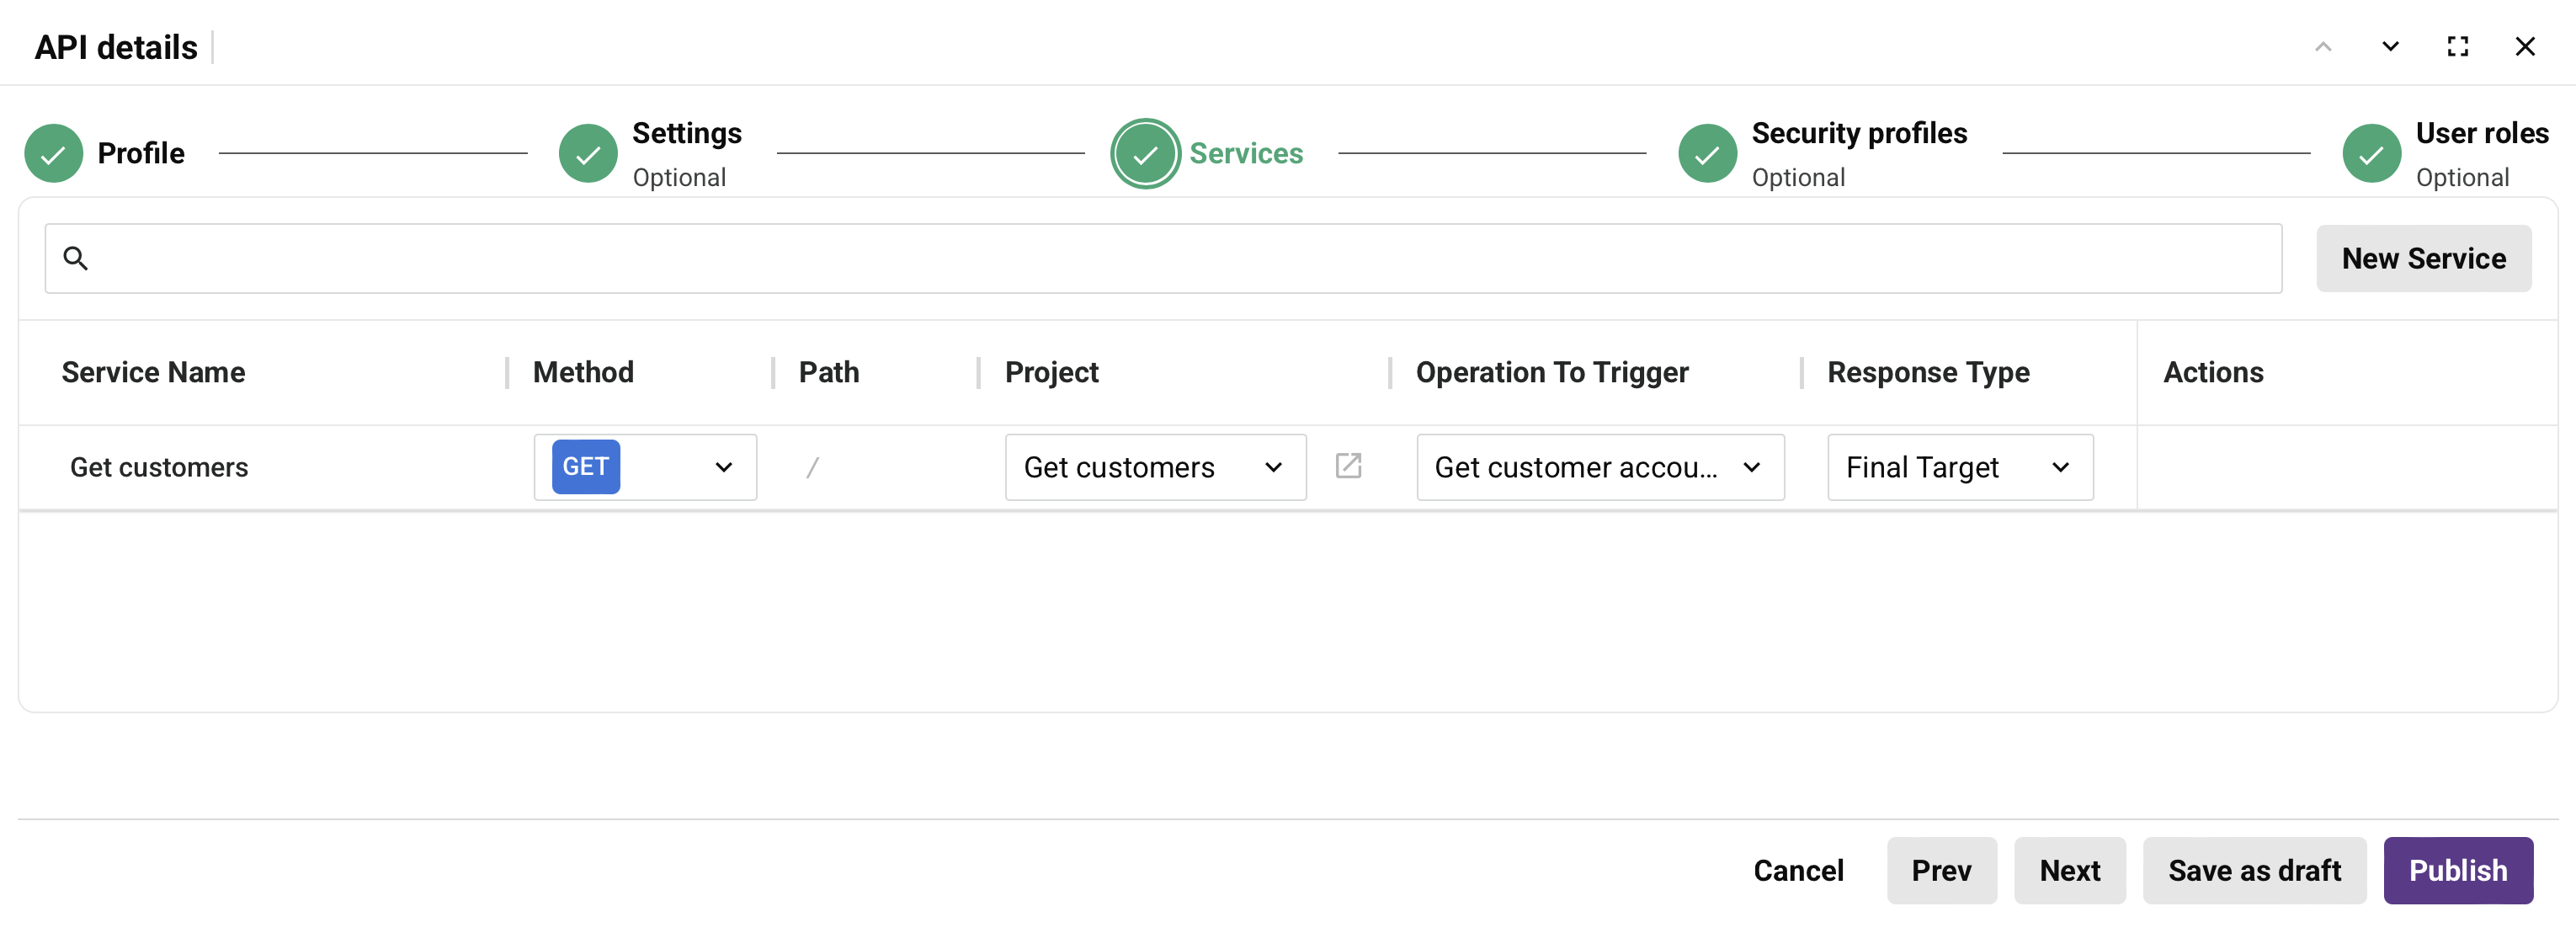Click the down chevron in header
This screenshot has height=933, width=2576.
point(2390,47)
